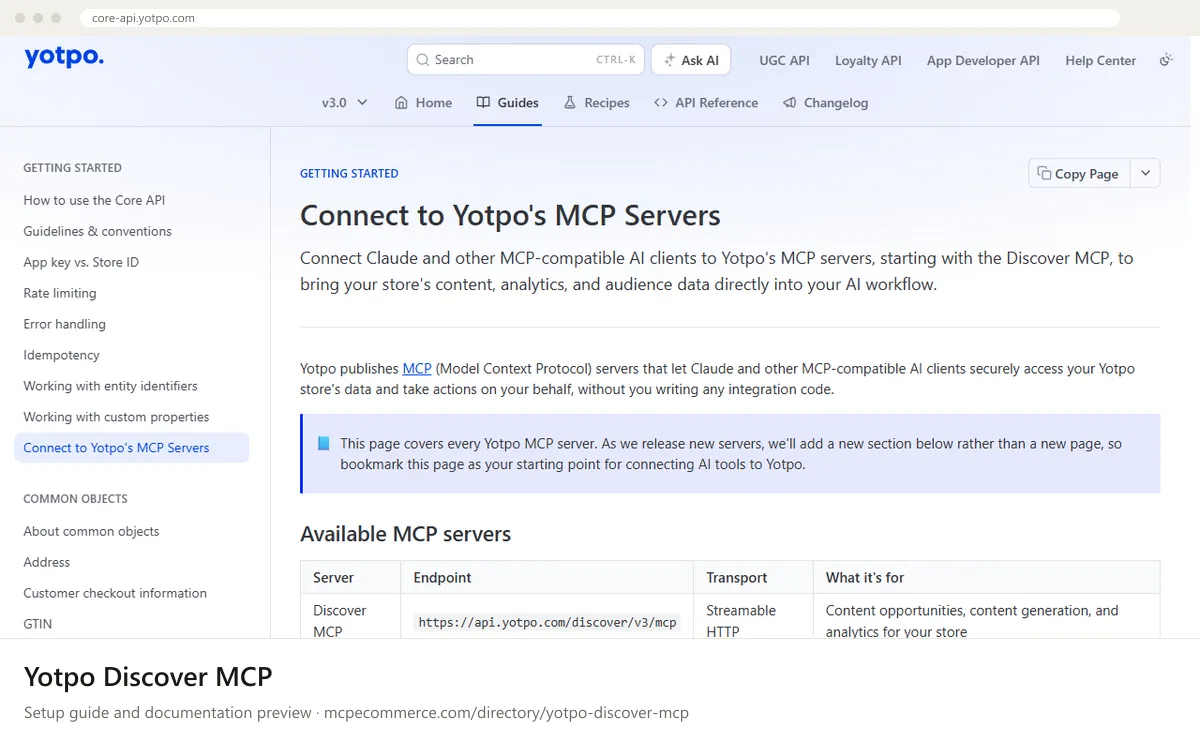Select Connect to Yotpo's MCP Servers sidebar item
The image size is (1200, 750).
(131, 448)
